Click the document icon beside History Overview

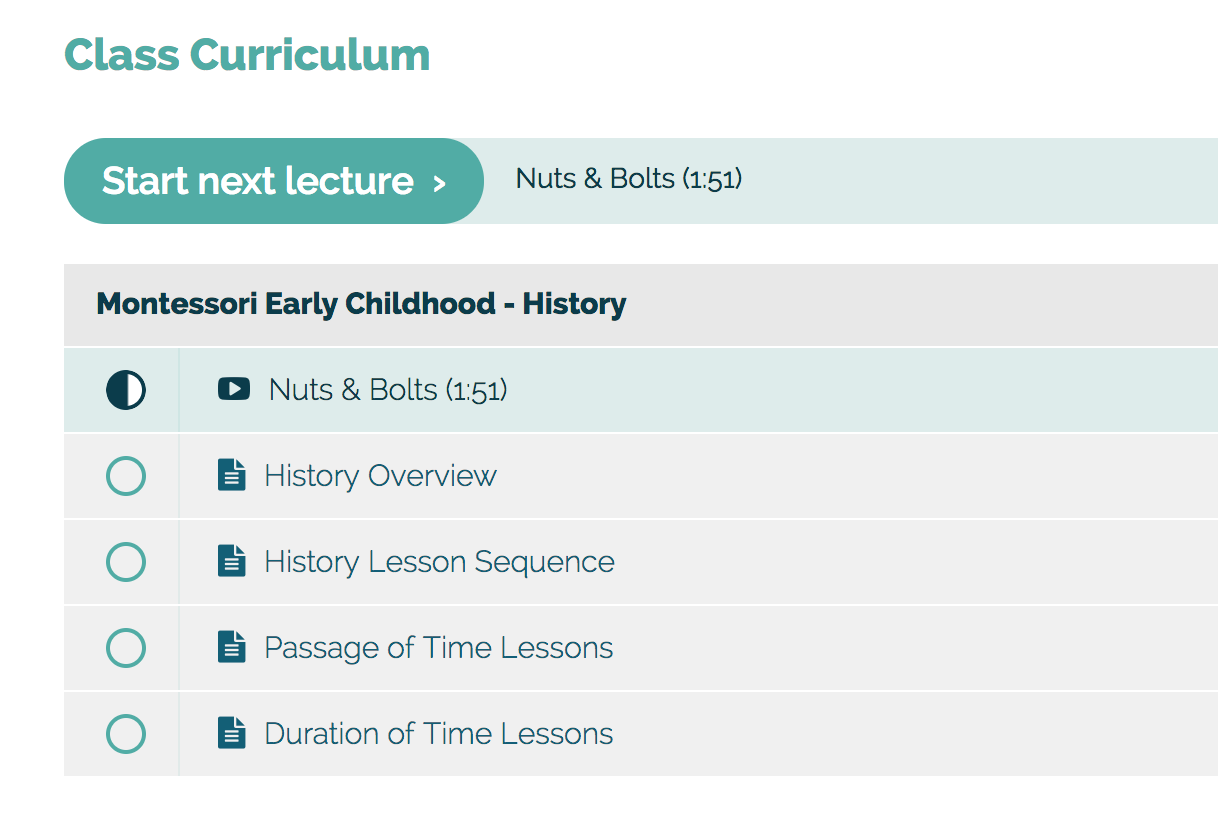pyautogui.click(x=232, y=475)
